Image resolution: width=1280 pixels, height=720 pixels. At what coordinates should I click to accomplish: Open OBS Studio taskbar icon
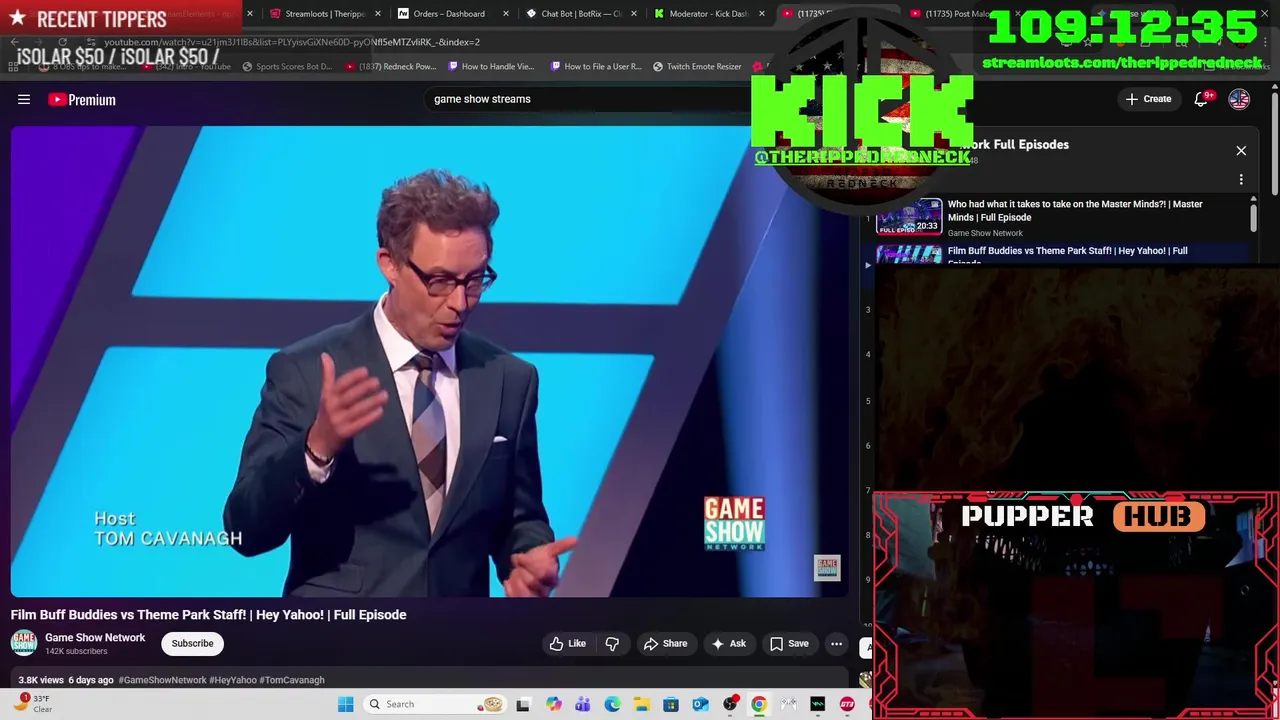[730, 704]
